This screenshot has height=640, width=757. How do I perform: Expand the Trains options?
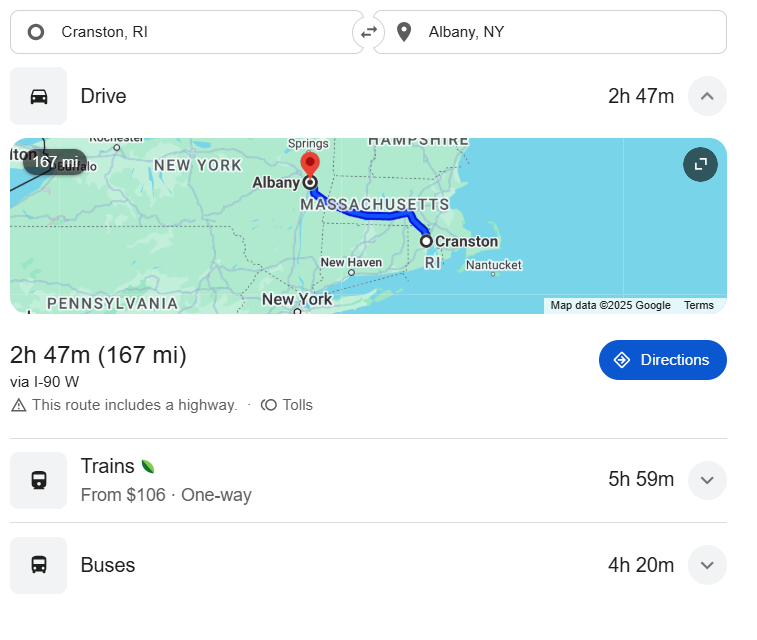707,480
